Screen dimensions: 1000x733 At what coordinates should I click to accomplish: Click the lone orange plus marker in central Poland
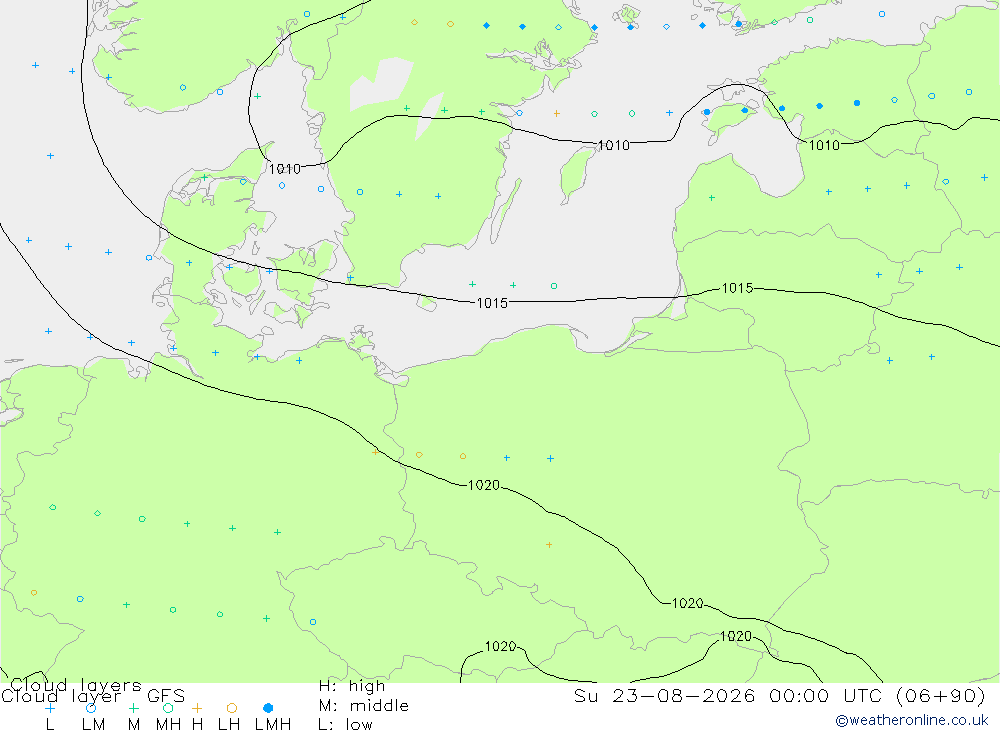[549, 545]
